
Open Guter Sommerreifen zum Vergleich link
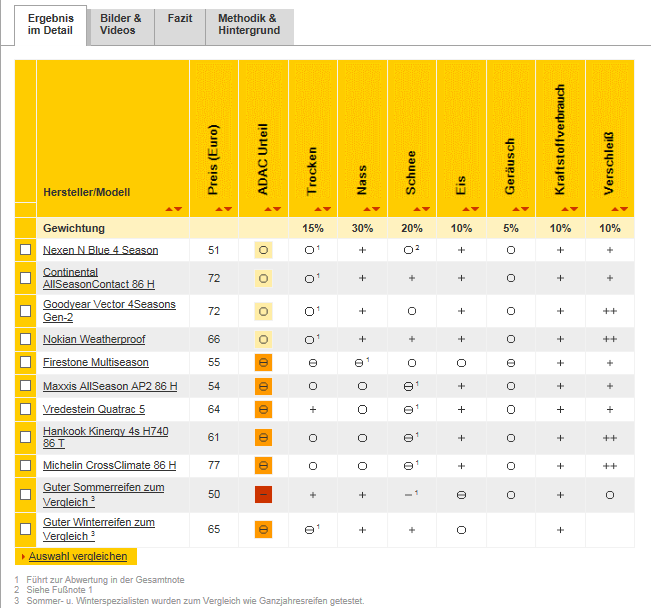tap(104, 495)
